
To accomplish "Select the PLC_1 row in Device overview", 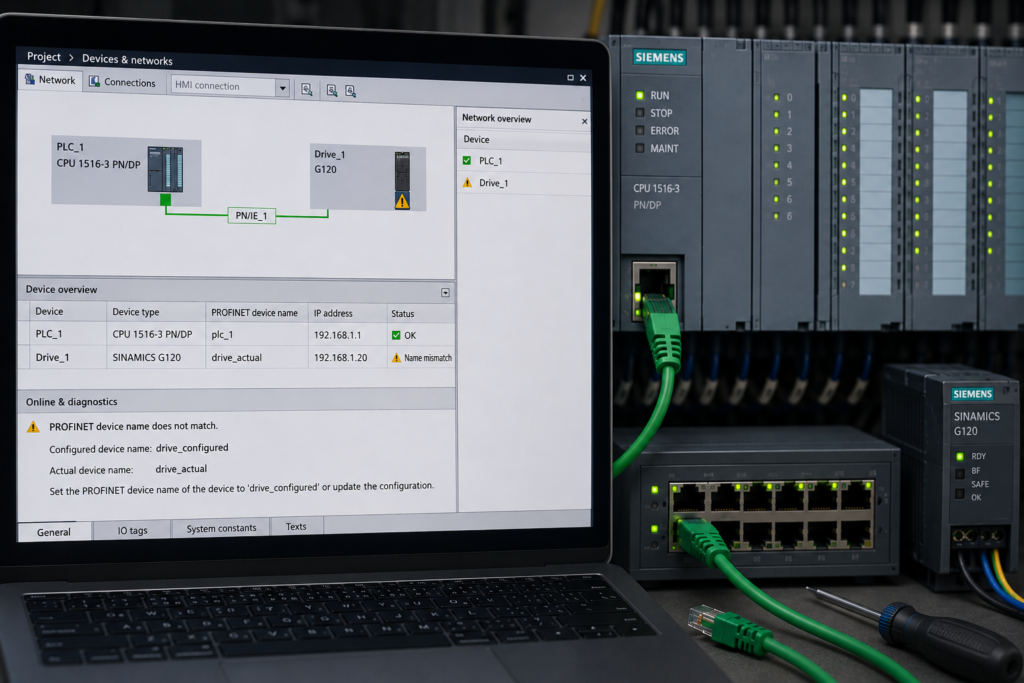I will (235, 334).
